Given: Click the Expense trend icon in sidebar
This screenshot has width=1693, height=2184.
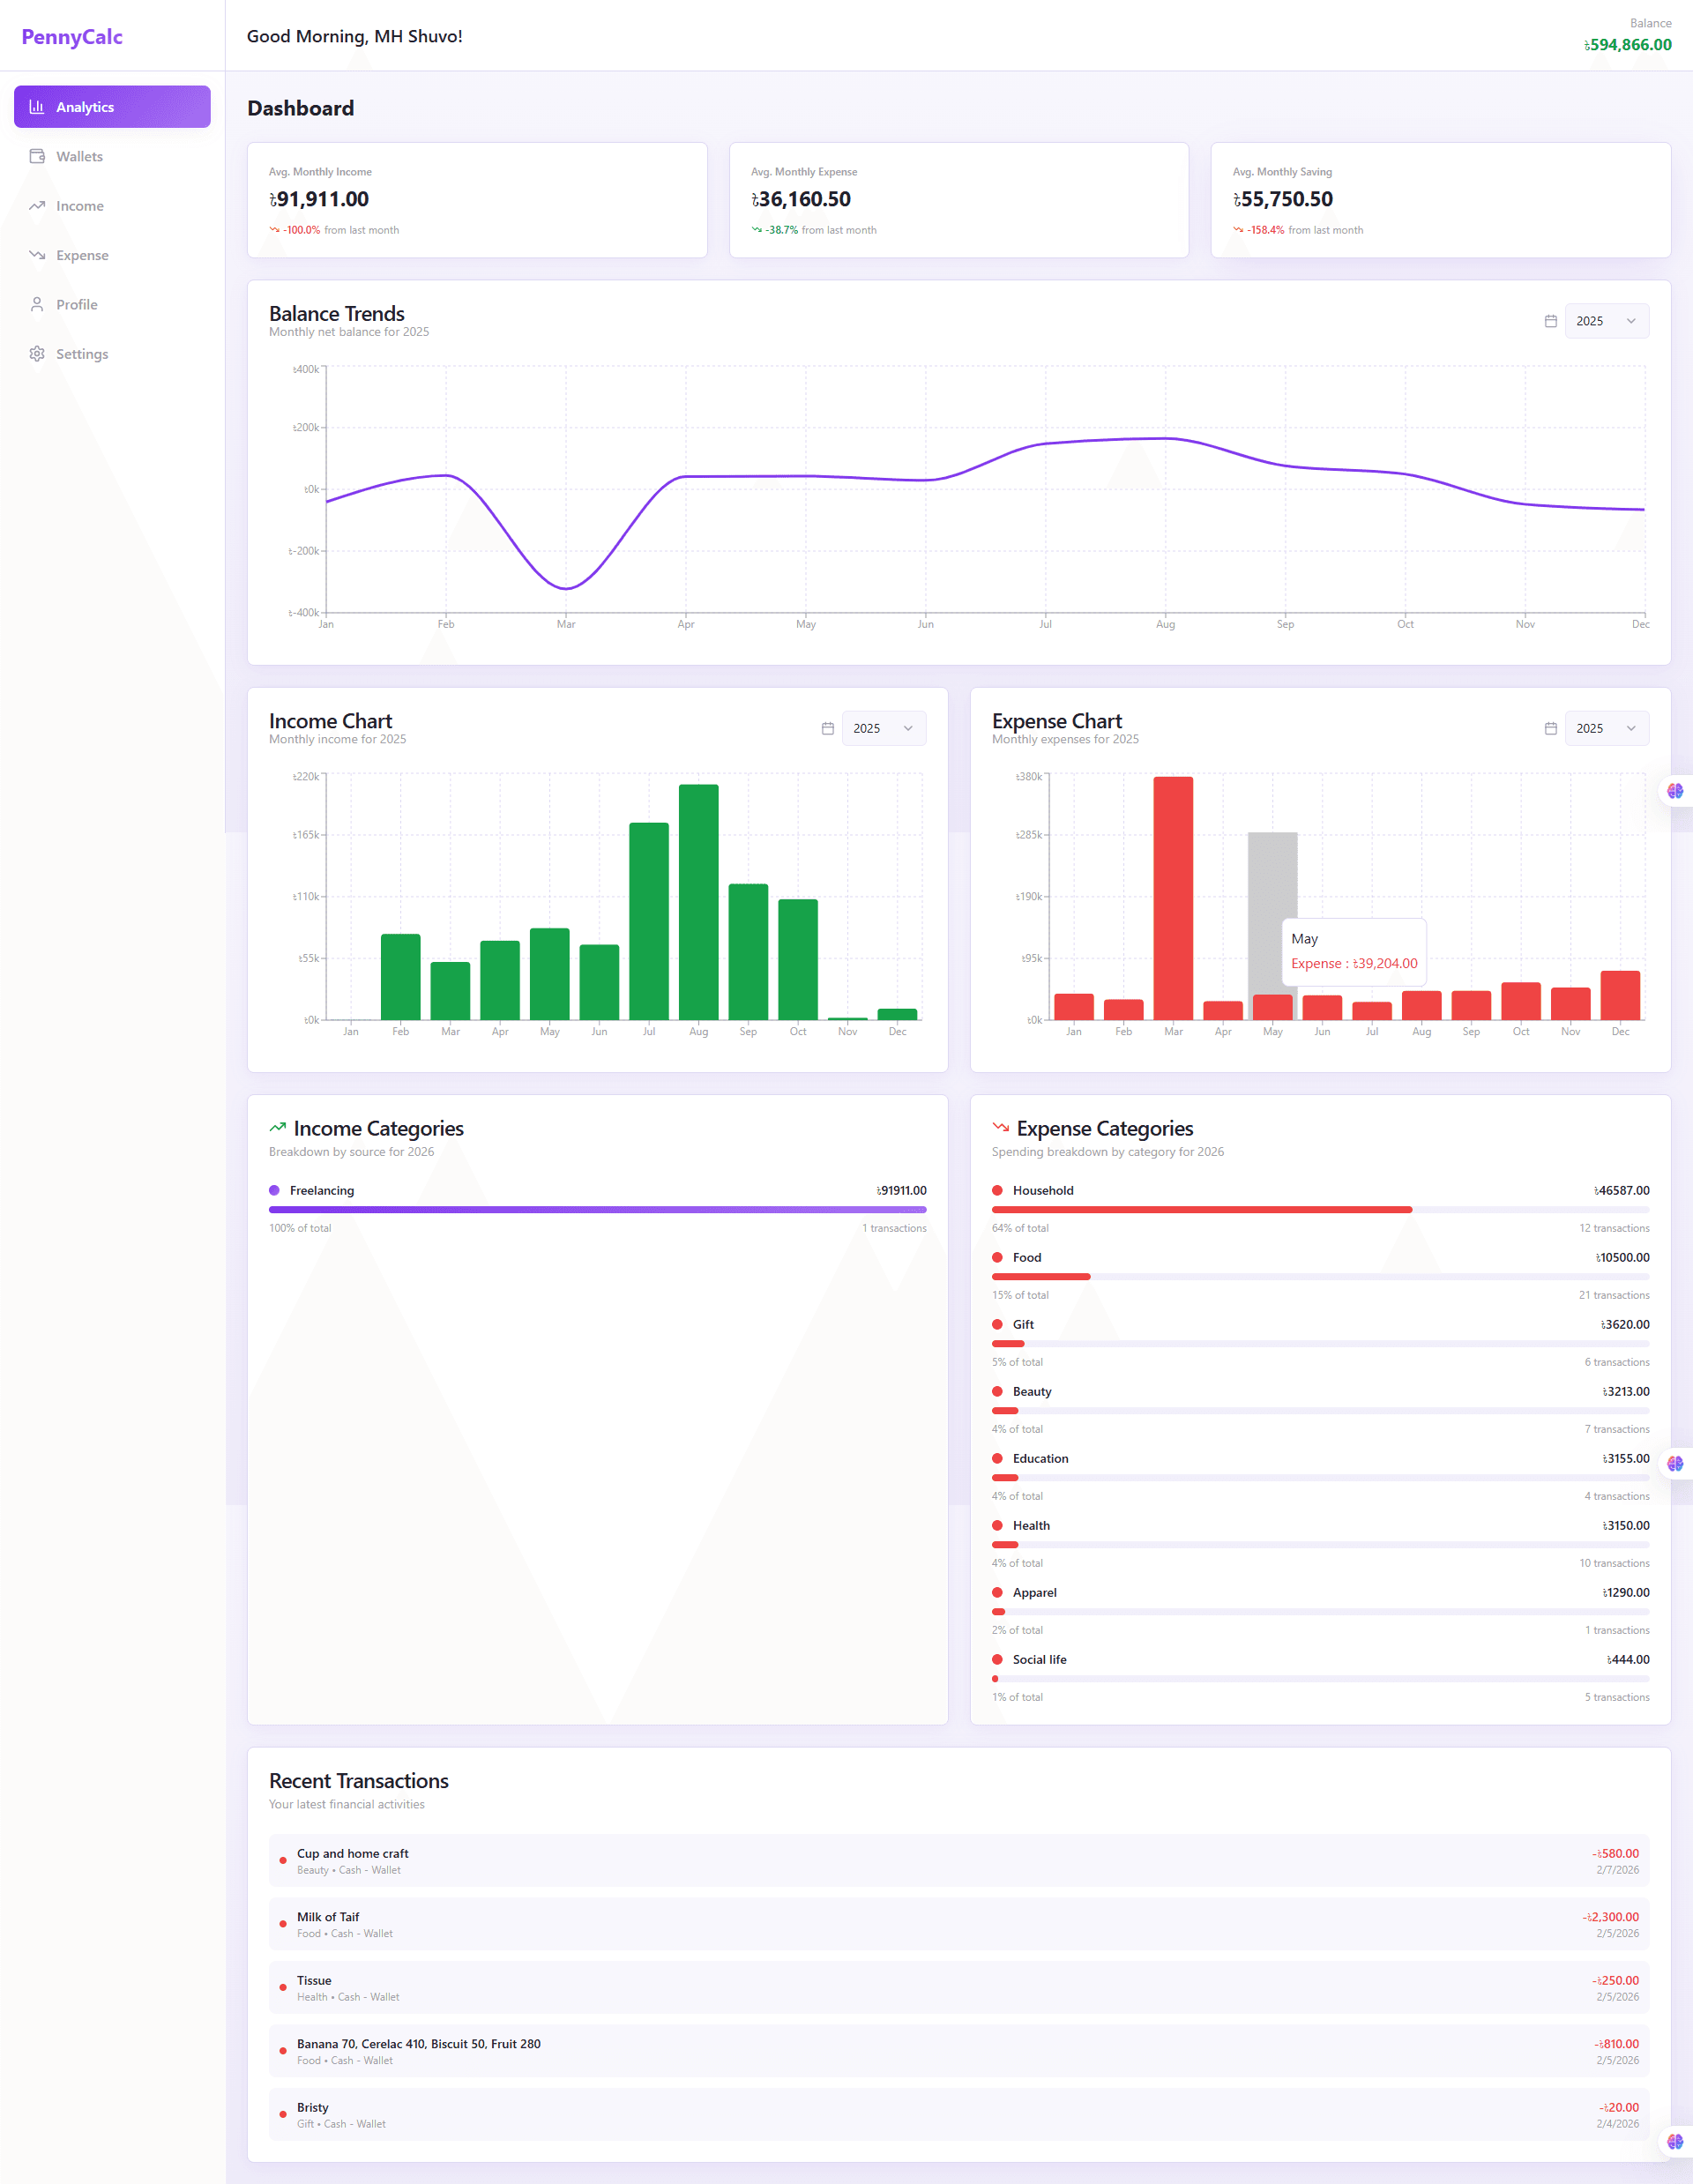Looking at the screenshot, I should pos(37,255).
